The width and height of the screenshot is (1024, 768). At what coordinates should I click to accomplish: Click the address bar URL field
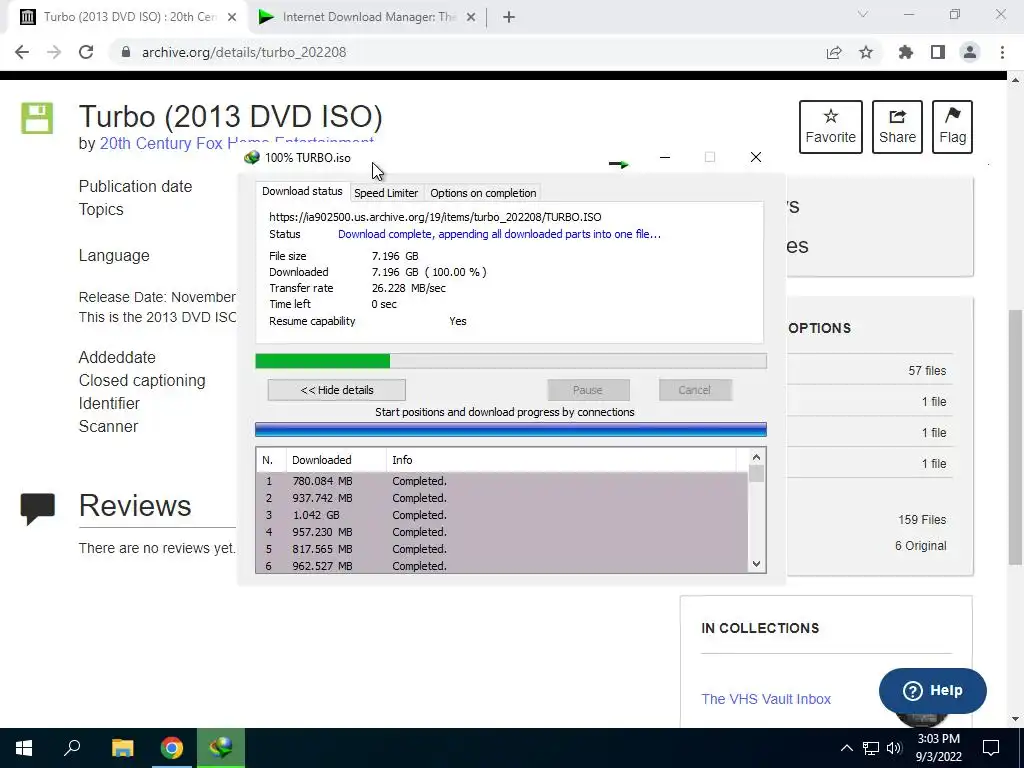[x=470, y=52]
